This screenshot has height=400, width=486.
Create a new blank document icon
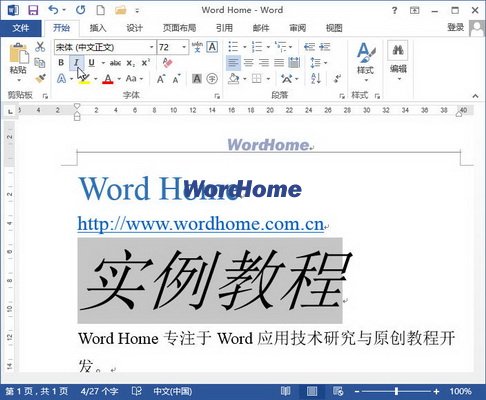pos(101,10)
